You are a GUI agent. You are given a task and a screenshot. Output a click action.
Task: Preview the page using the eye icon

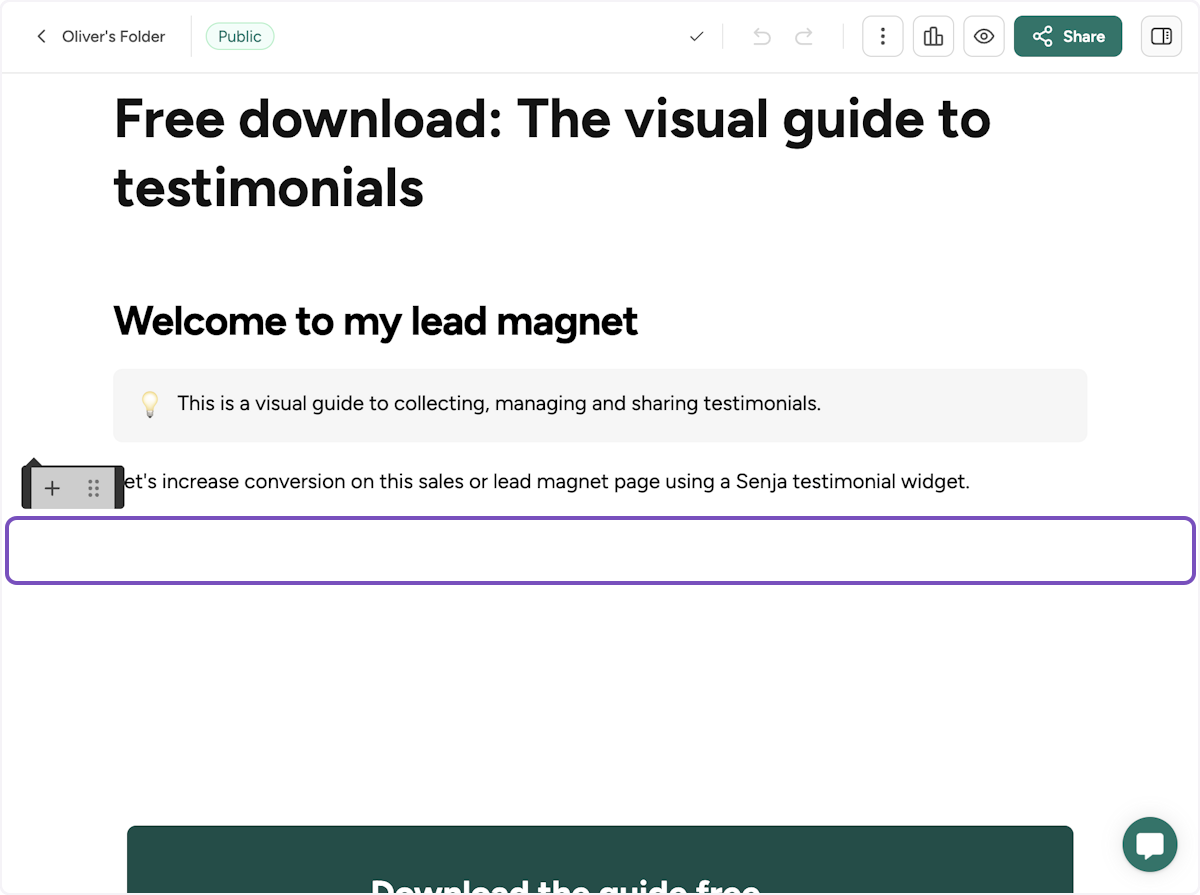point(984,36)
